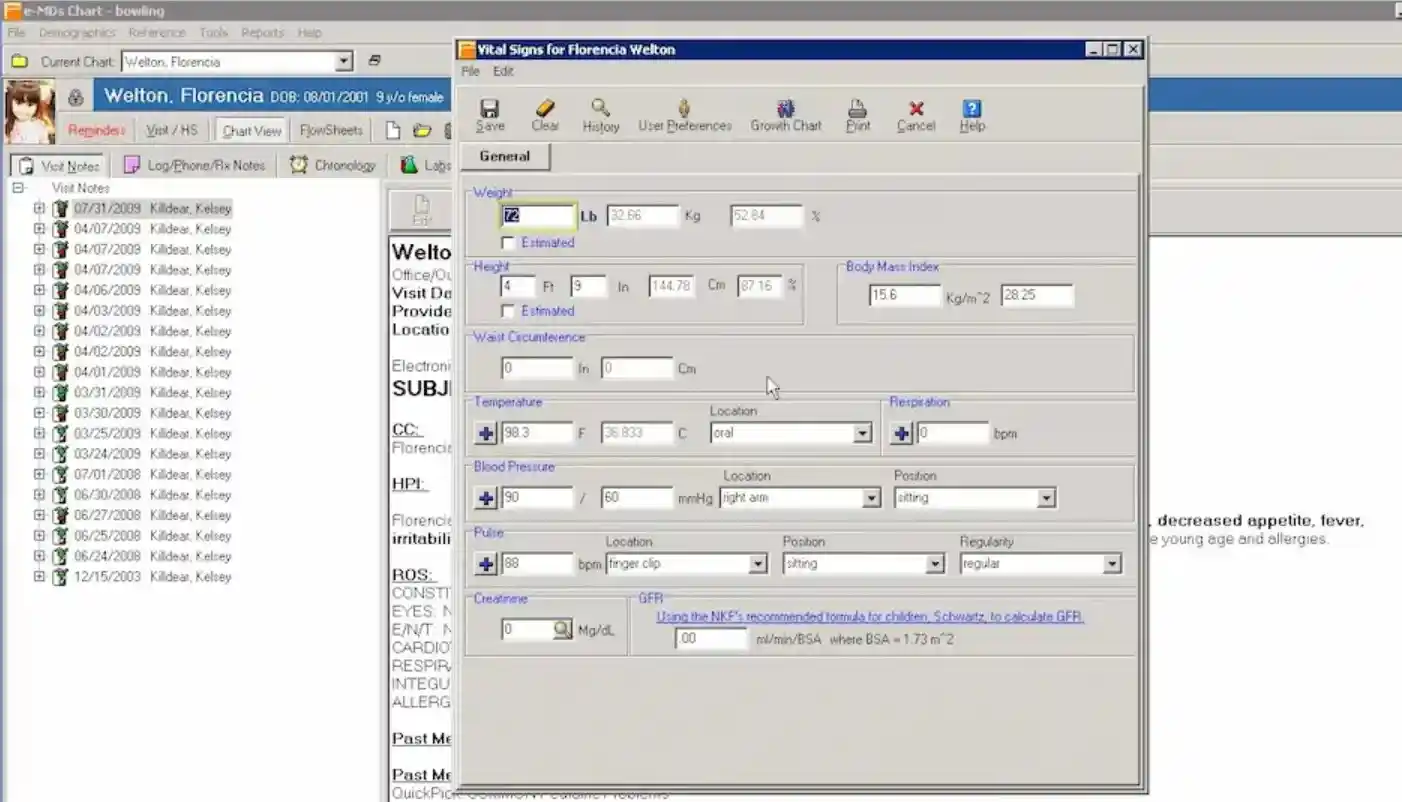This screenshot has height=802, width=1402.
Task: Add another blood pressure reading with the plus icon
Action: point(485,497)
